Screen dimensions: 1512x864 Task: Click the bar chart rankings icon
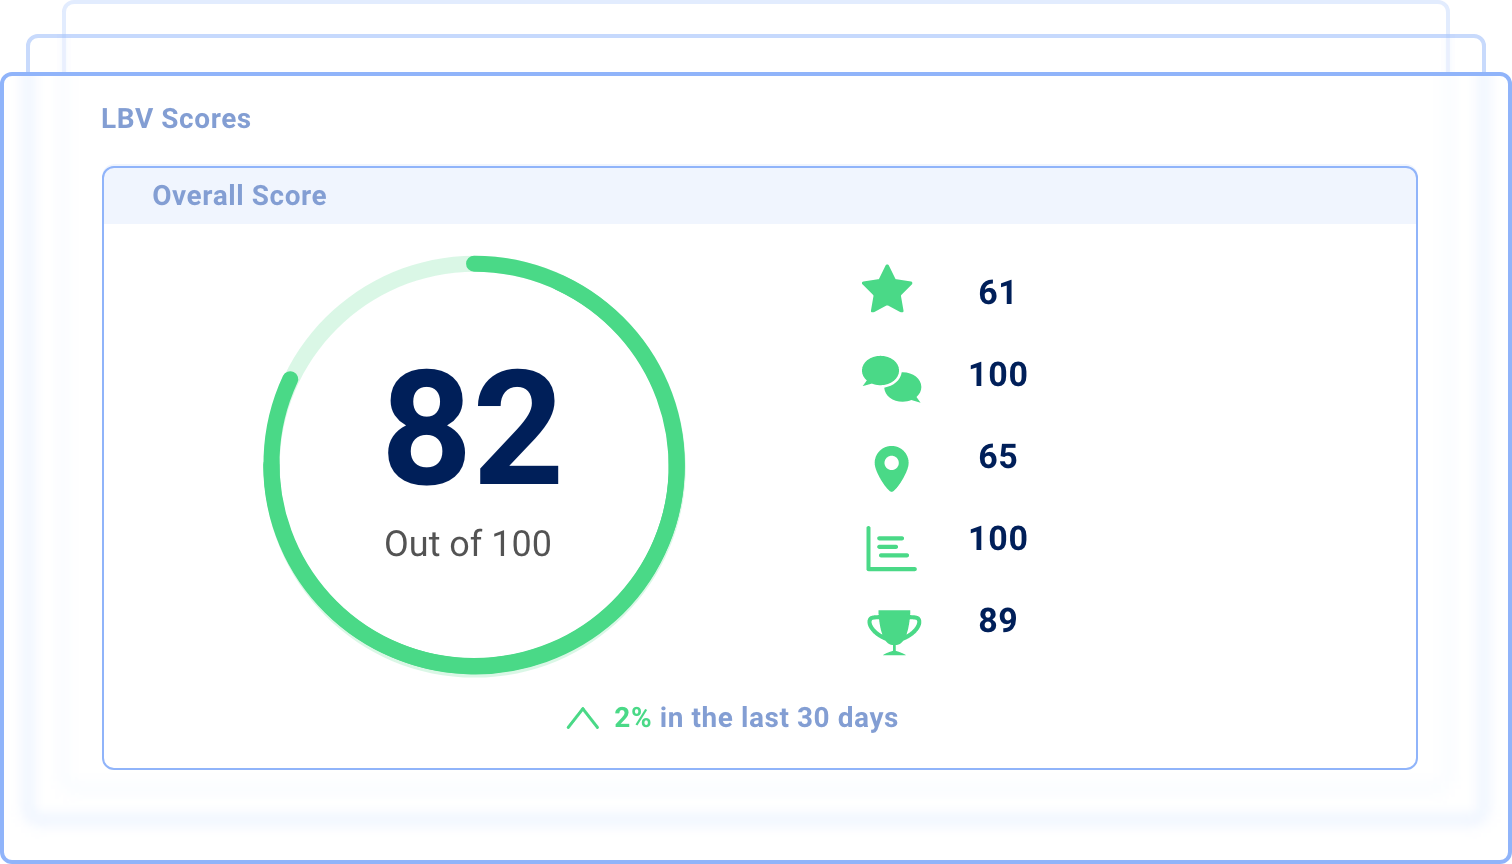pos(890,549)
